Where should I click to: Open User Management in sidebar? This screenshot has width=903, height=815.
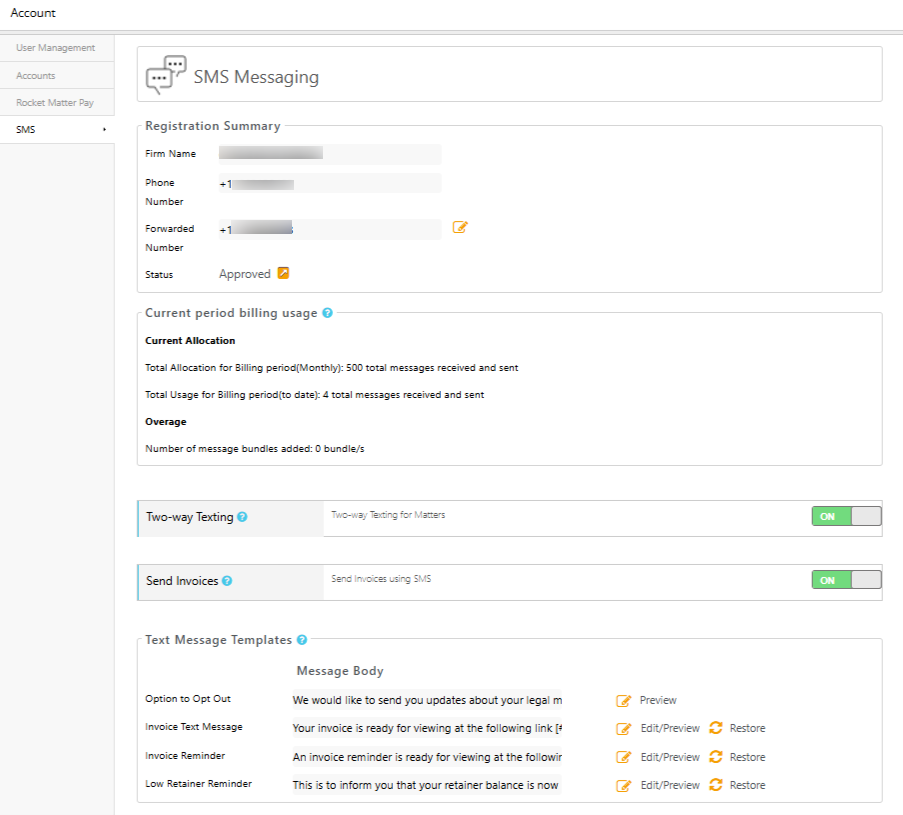[x=57, y=48]
